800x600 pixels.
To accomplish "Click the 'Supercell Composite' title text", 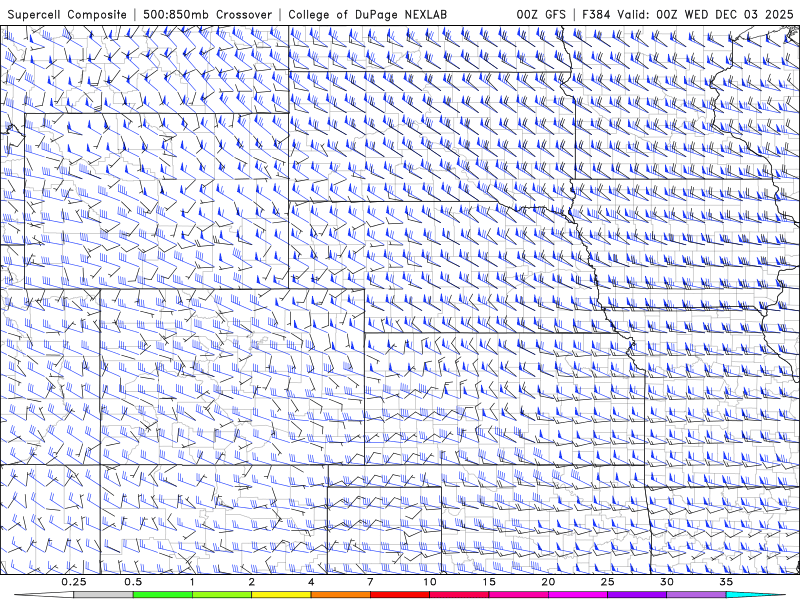I will pyautogui.click(x=67, y=14).
